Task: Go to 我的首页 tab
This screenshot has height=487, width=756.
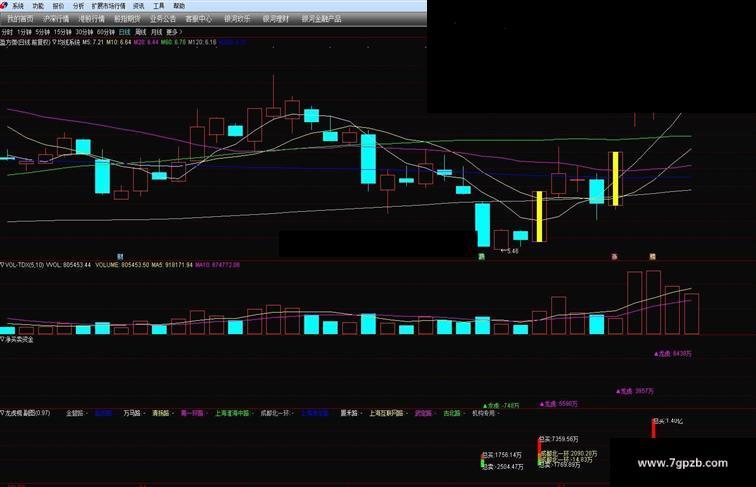Action: tap(20, 19)
